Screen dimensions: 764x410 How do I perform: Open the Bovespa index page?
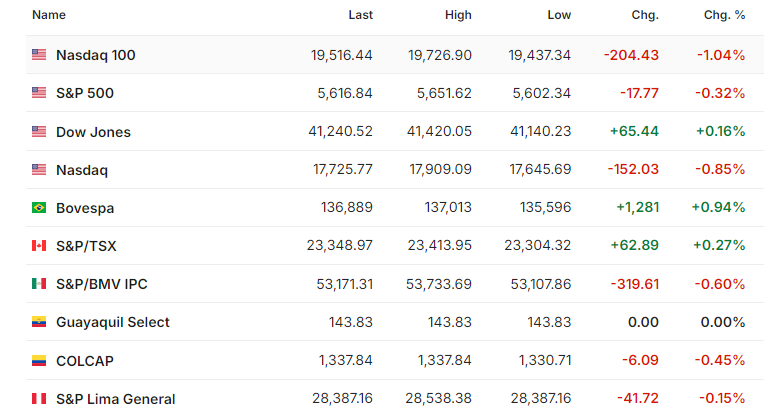coord(85,208)
